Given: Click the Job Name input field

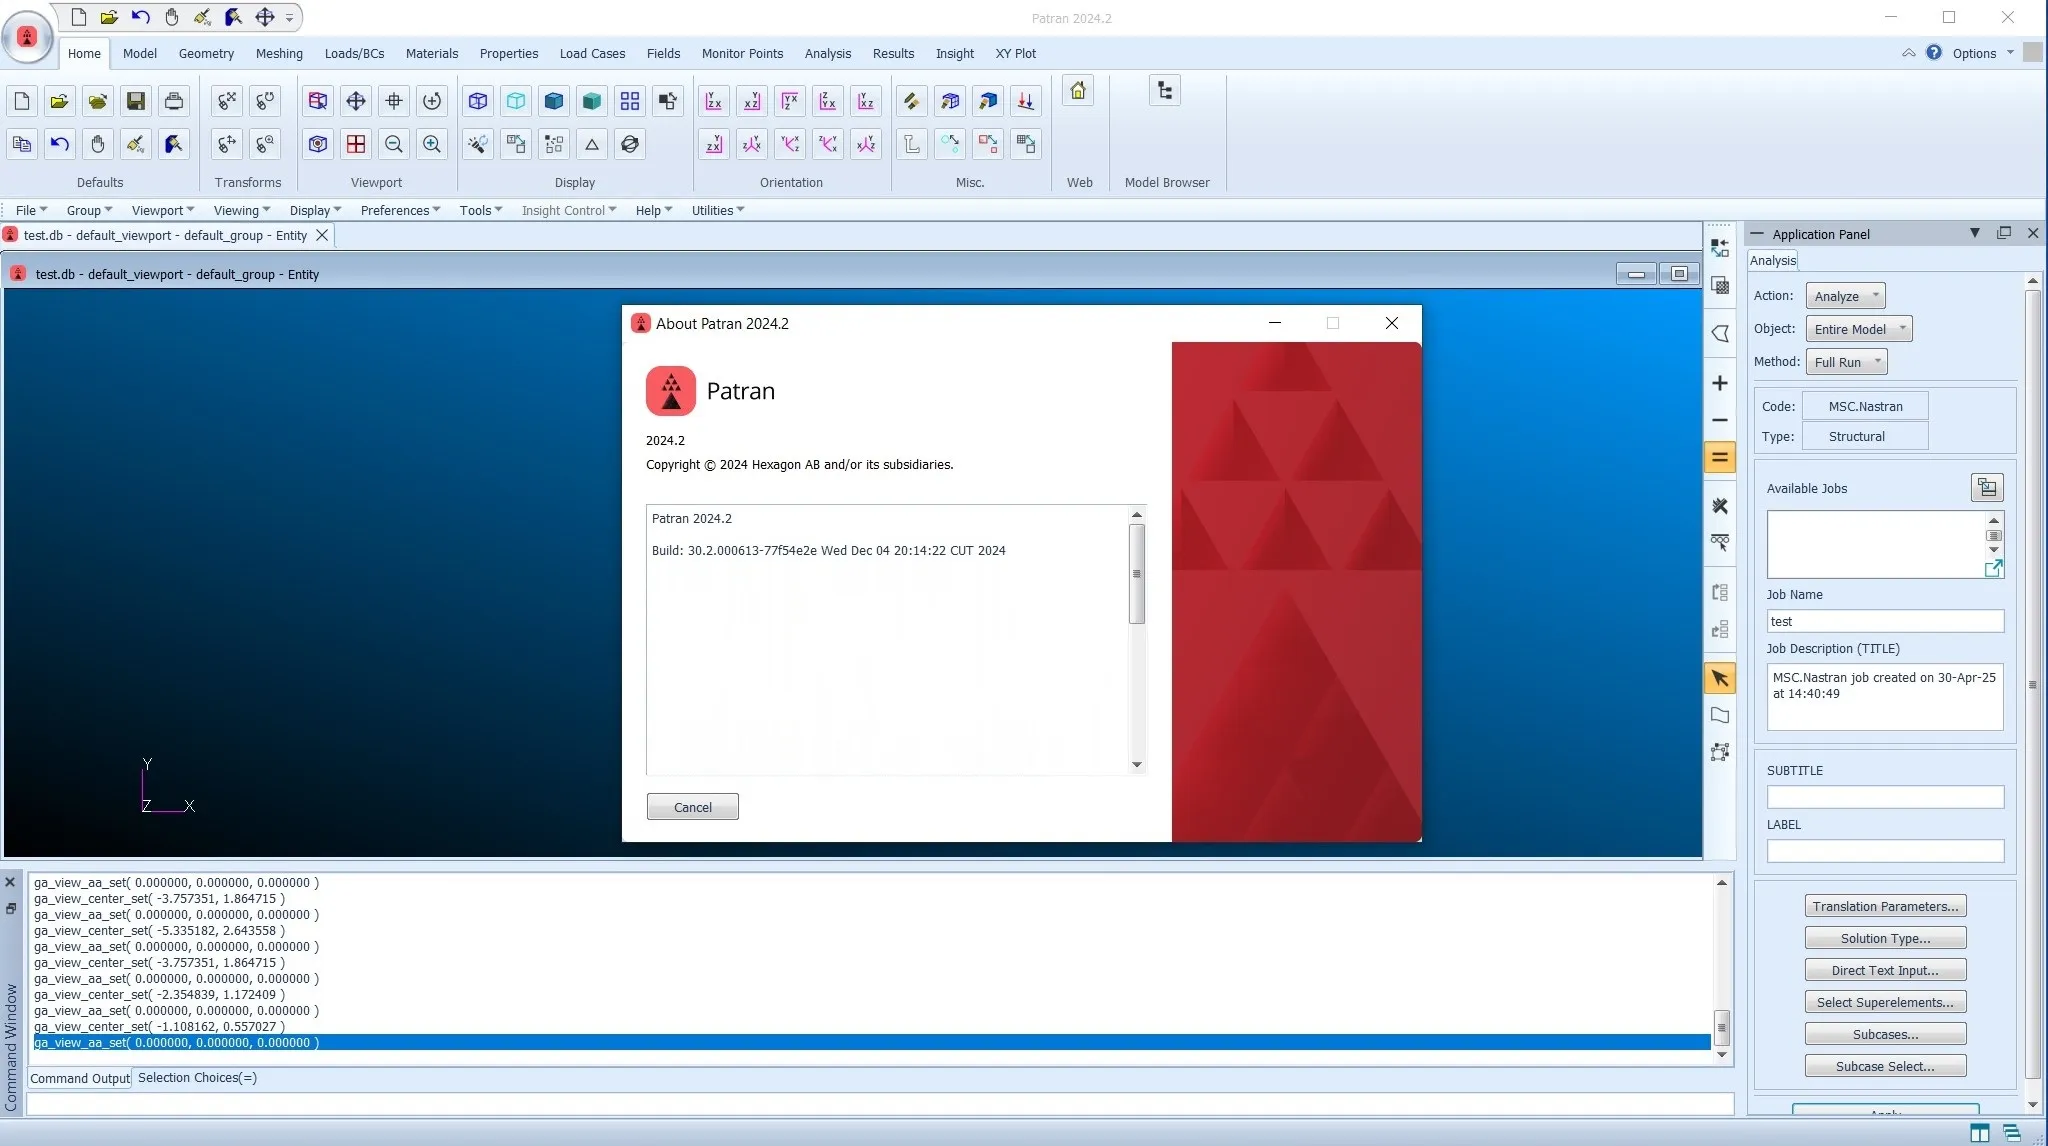Looking at the screenshot, I should [x=1885, y=621].
